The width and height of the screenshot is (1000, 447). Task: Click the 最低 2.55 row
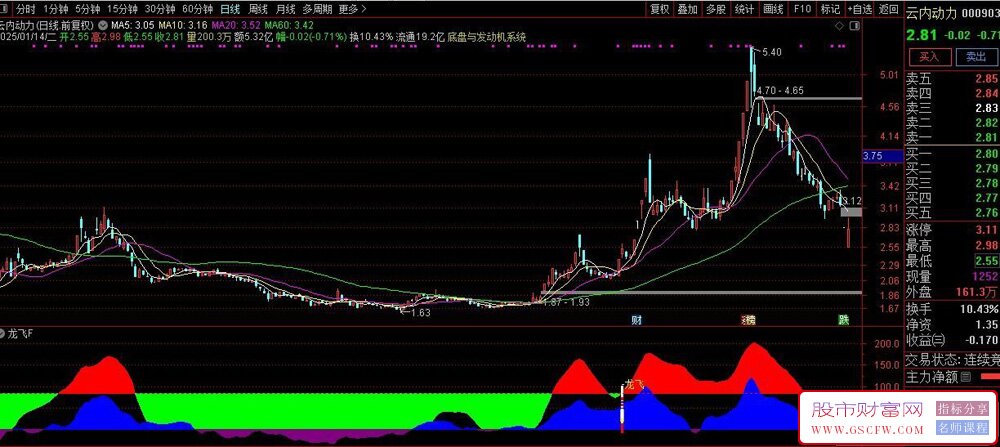[953, 261]
